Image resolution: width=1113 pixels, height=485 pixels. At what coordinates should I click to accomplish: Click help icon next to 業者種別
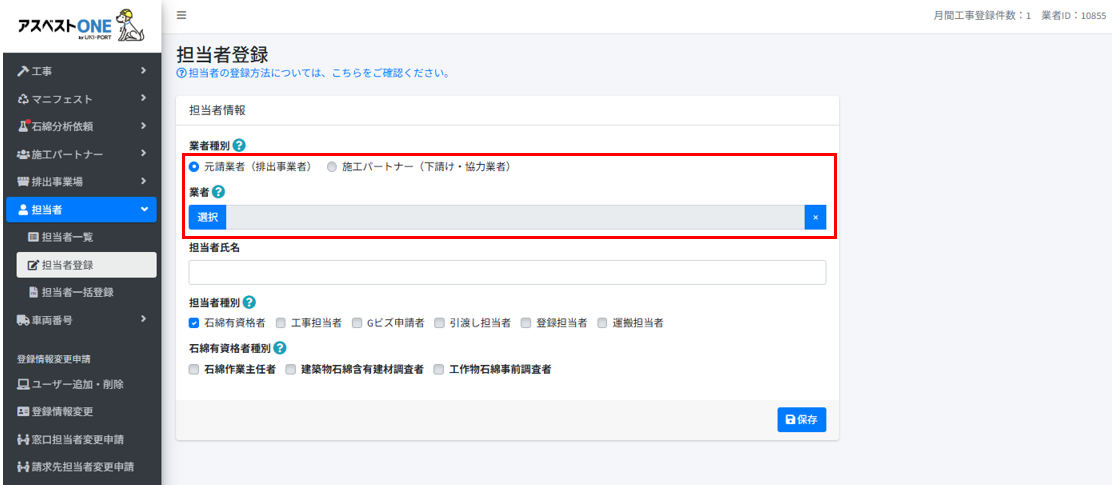[239, 146]
